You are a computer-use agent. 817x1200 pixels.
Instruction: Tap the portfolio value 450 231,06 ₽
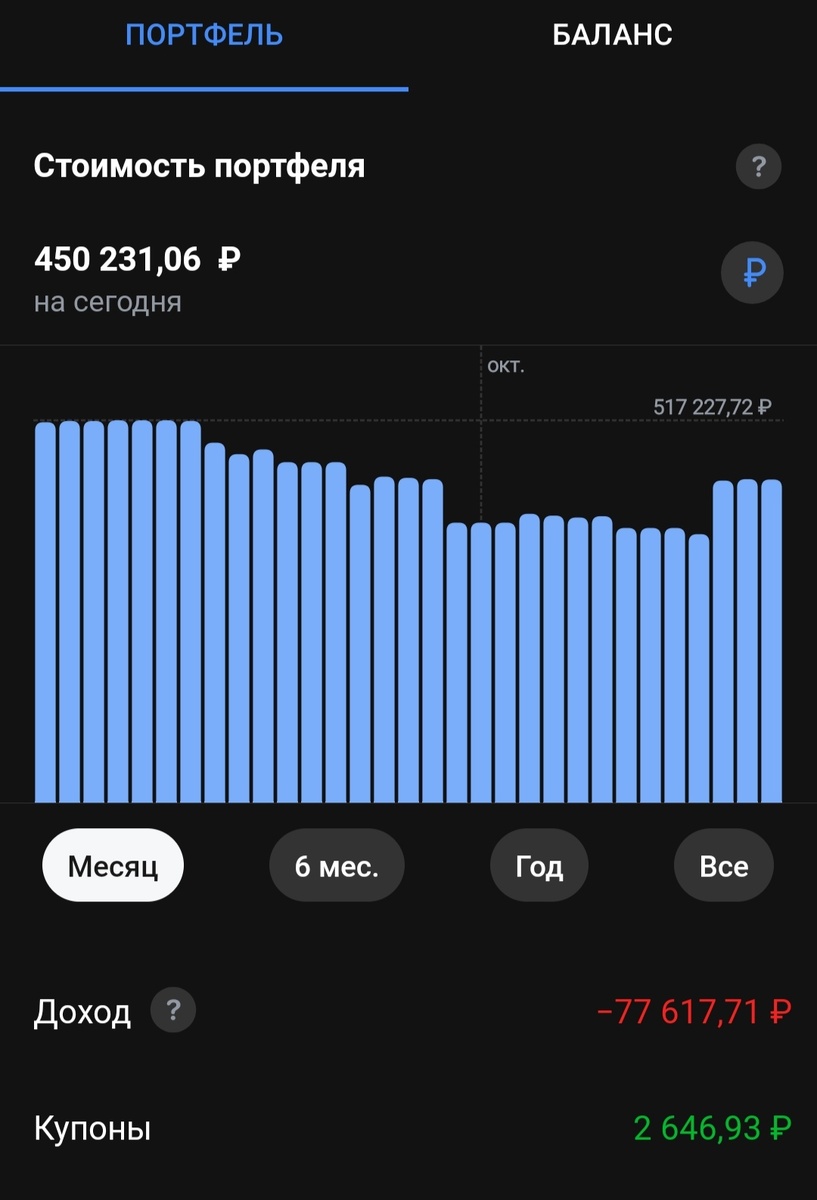point(137,260)
